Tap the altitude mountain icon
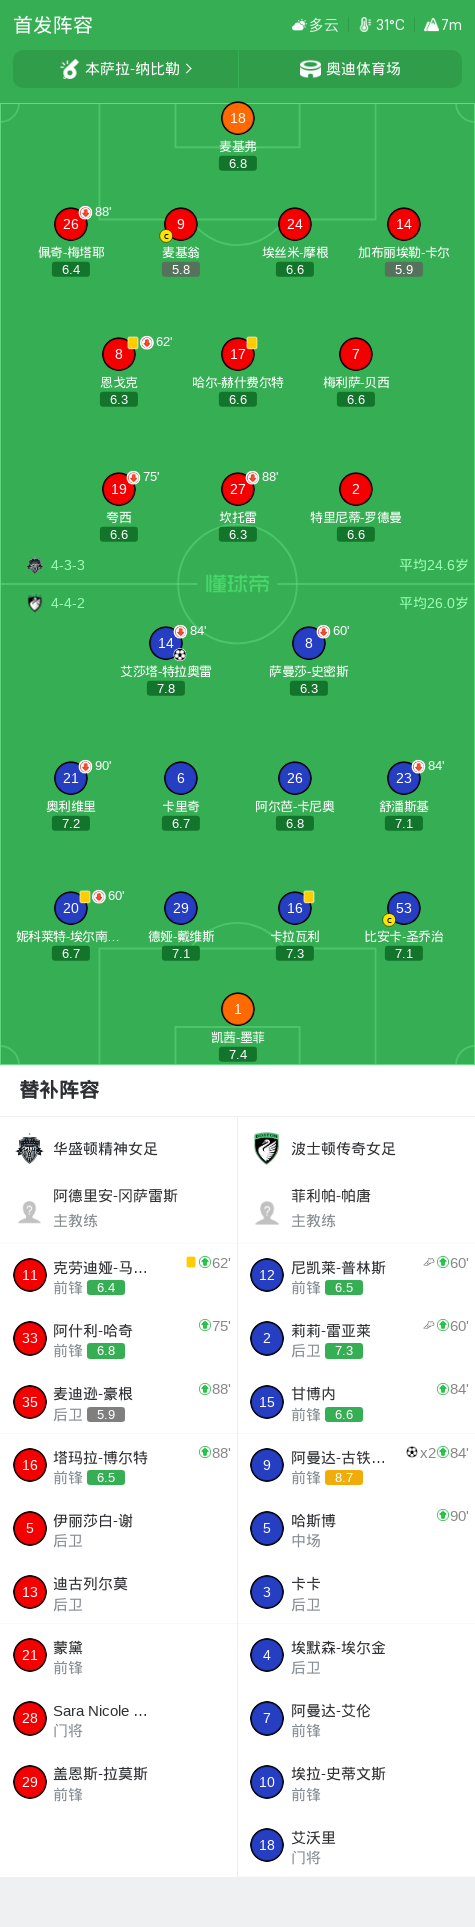Screen dimensions: 475x1927 click(432, 25)
